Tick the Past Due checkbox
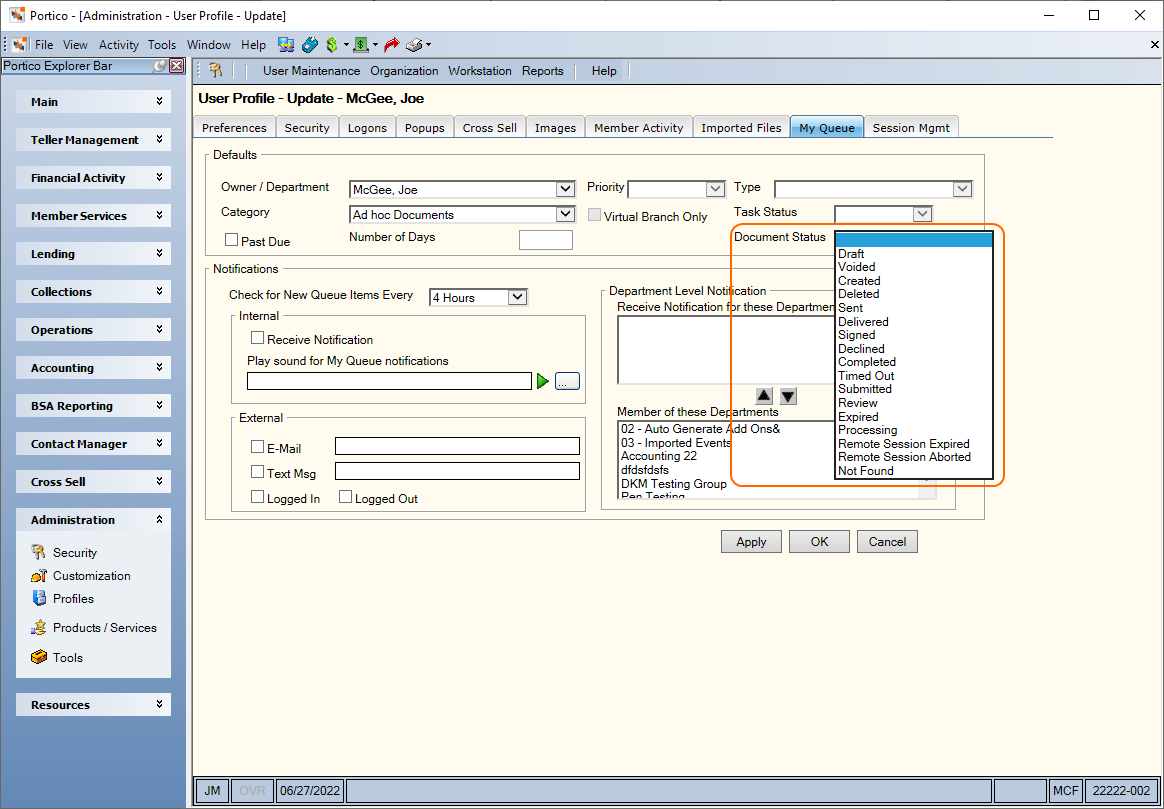The width and height of the screenshot is (1164, 809). 232,240
